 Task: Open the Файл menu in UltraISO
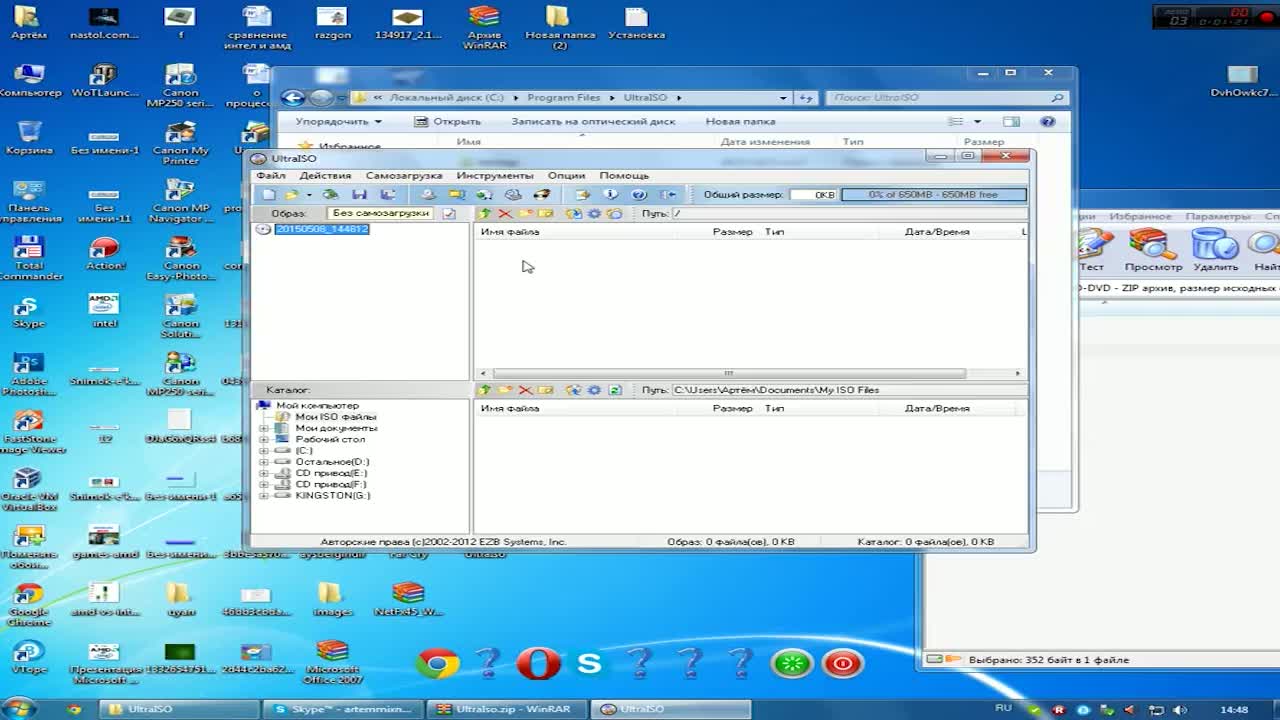(x=271, y=175)
